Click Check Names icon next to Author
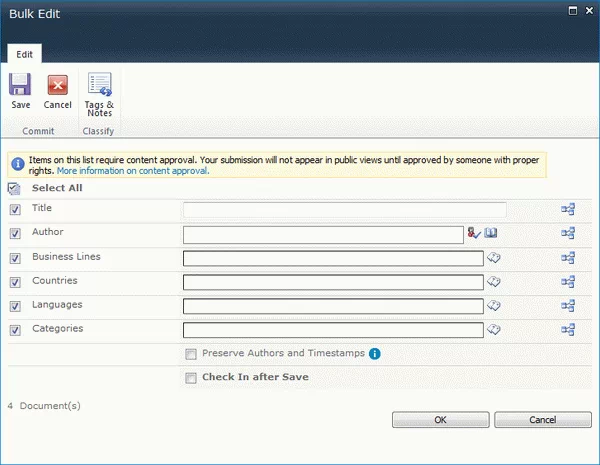 (474, 233)
